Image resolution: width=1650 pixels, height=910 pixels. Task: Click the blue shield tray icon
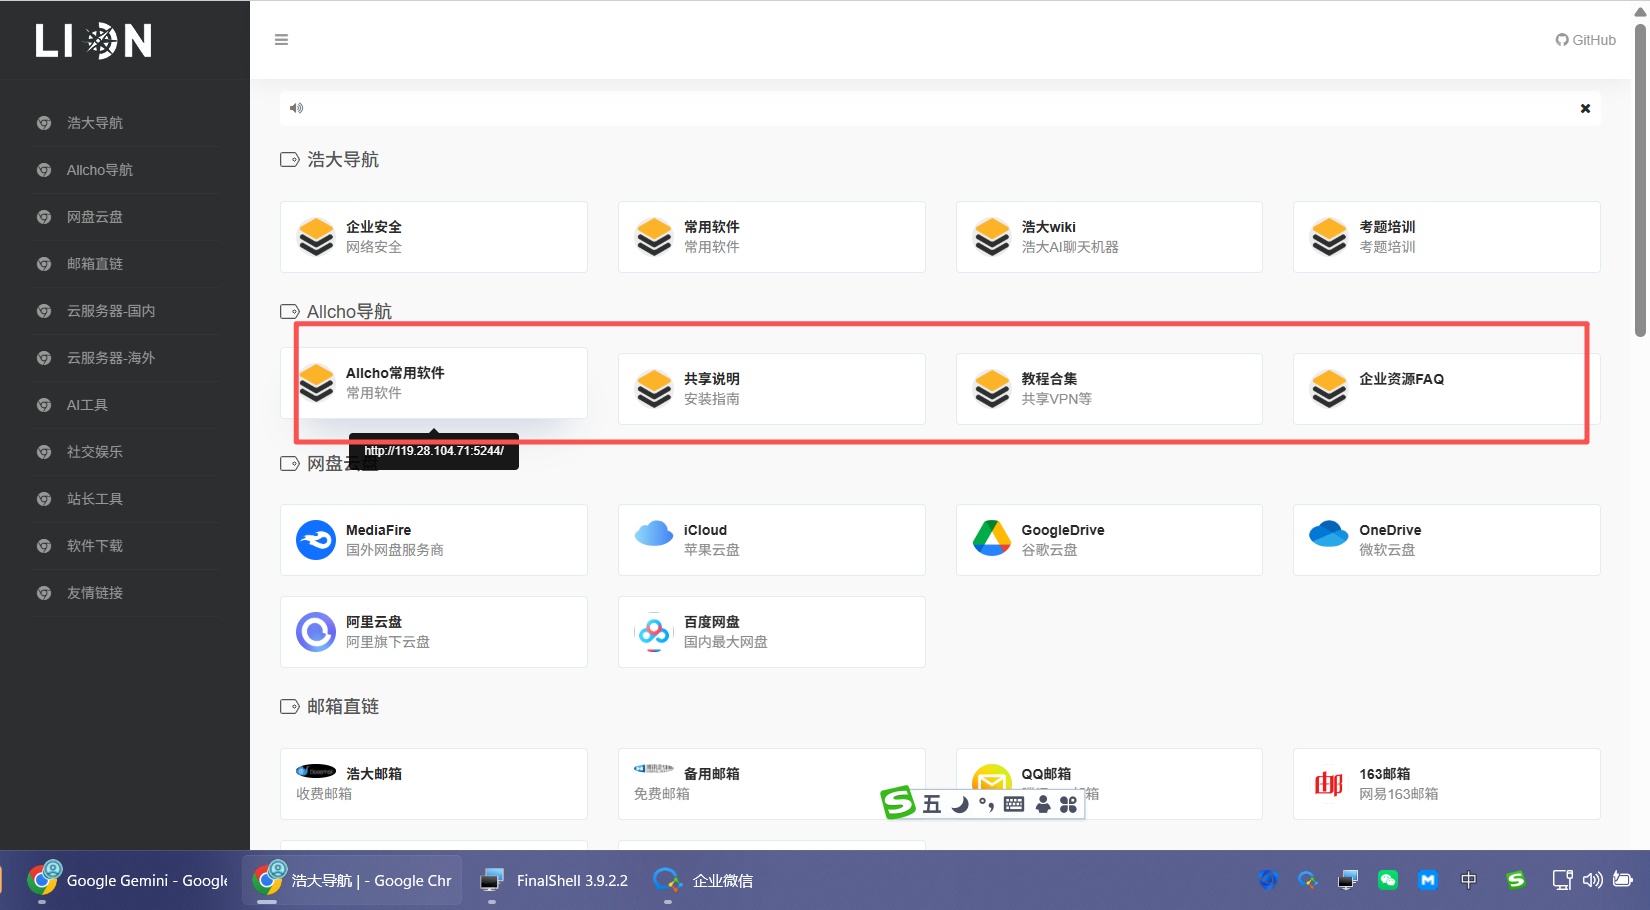tap(1268, 880)
